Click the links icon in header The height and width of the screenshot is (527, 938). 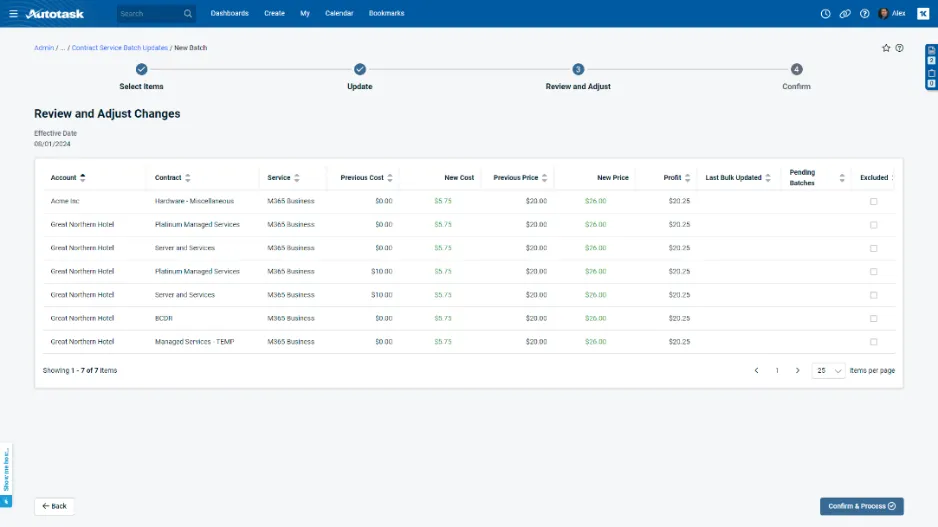pos(845,14)
